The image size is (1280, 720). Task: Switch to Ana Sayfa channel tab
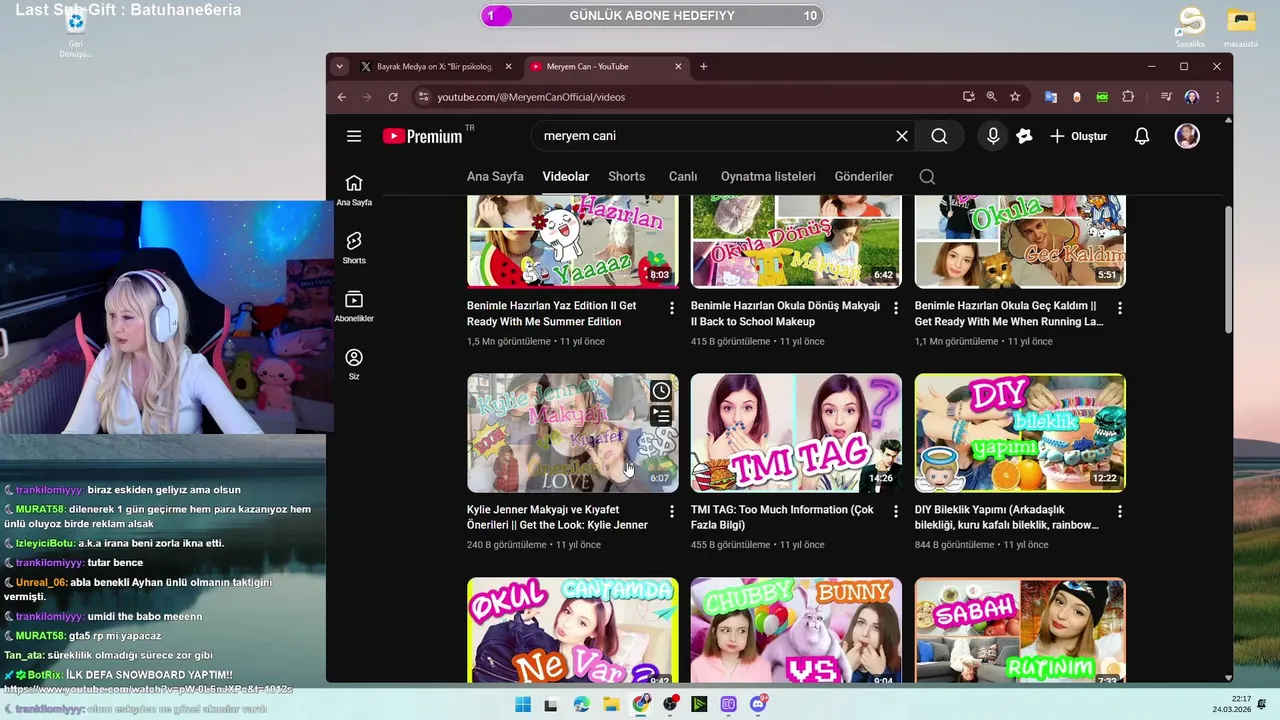coord(495,177)
